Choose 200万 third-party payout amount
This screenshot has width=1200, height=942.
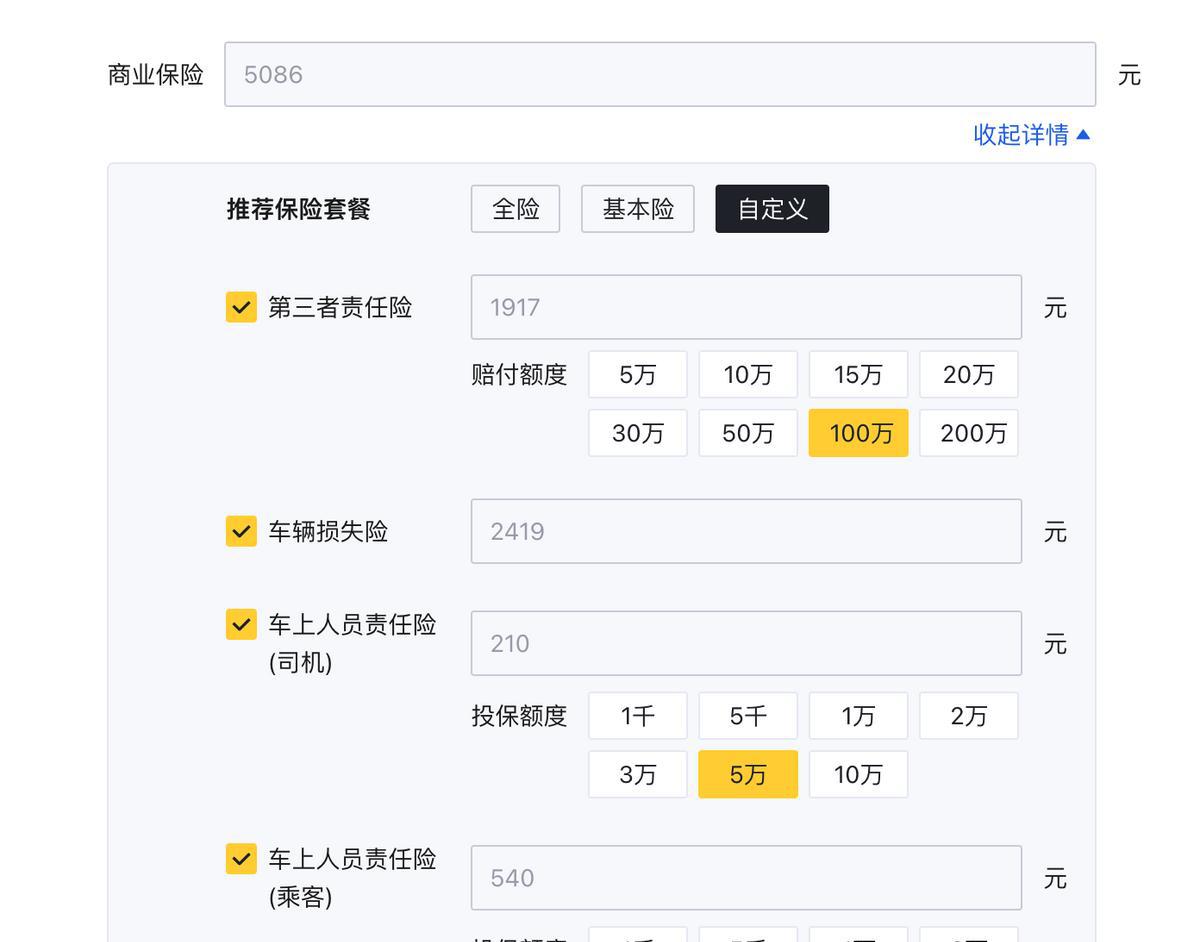968,433
